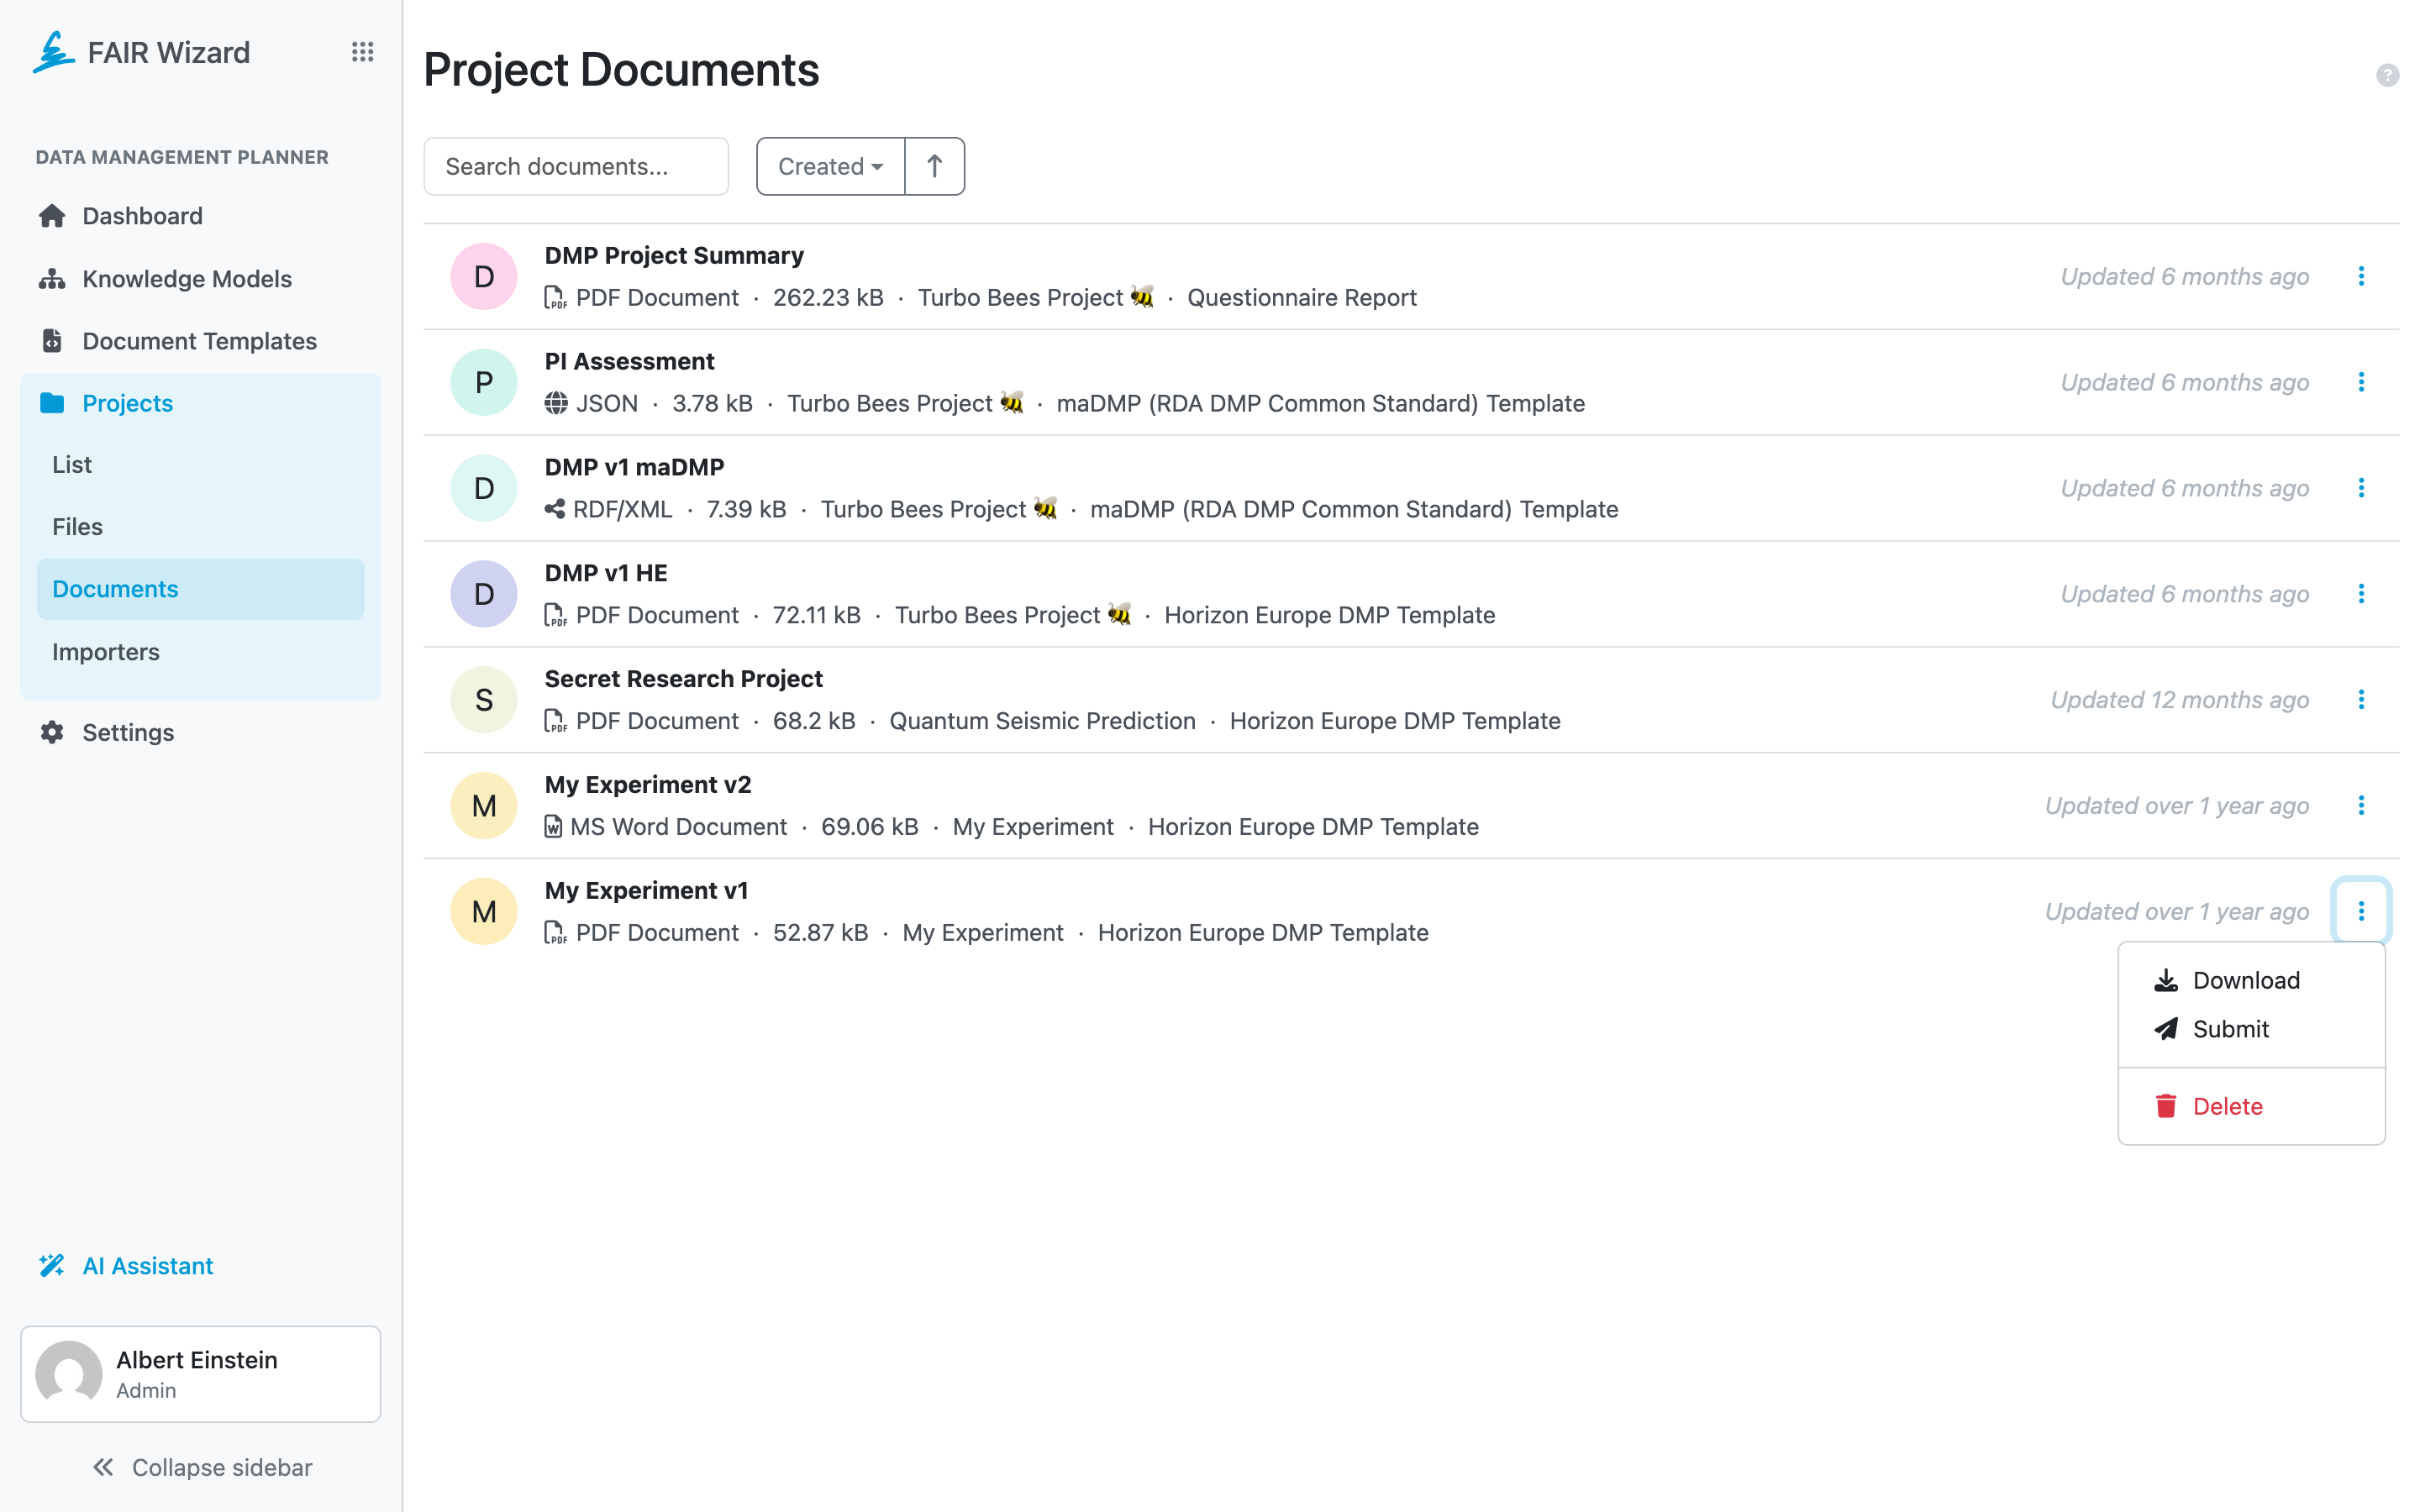This screenshot has width=2420, height=1512.
Task: Open the Secret Research Project document title
Action: pos(683,679)
